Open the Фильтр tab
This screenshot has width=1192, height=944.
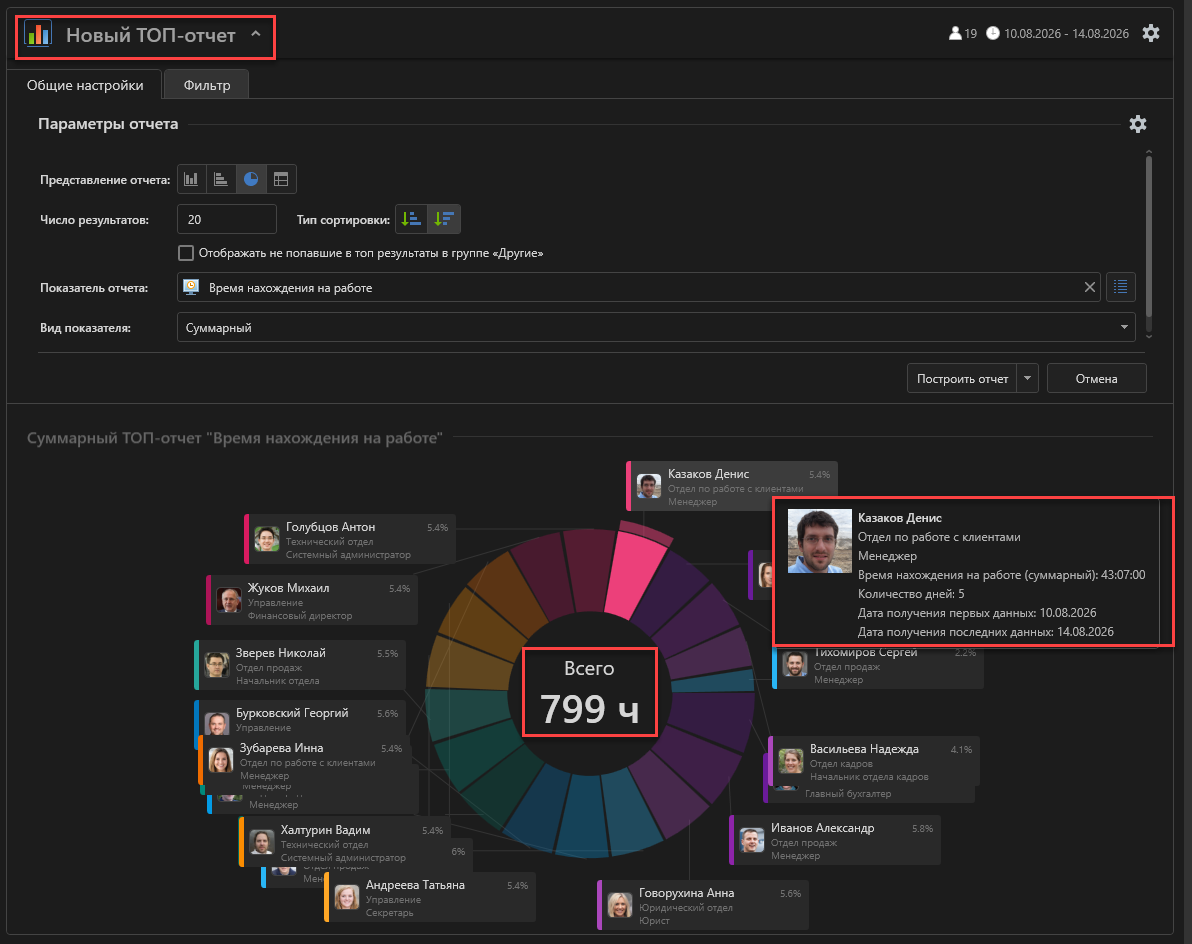tap(207, 85)
